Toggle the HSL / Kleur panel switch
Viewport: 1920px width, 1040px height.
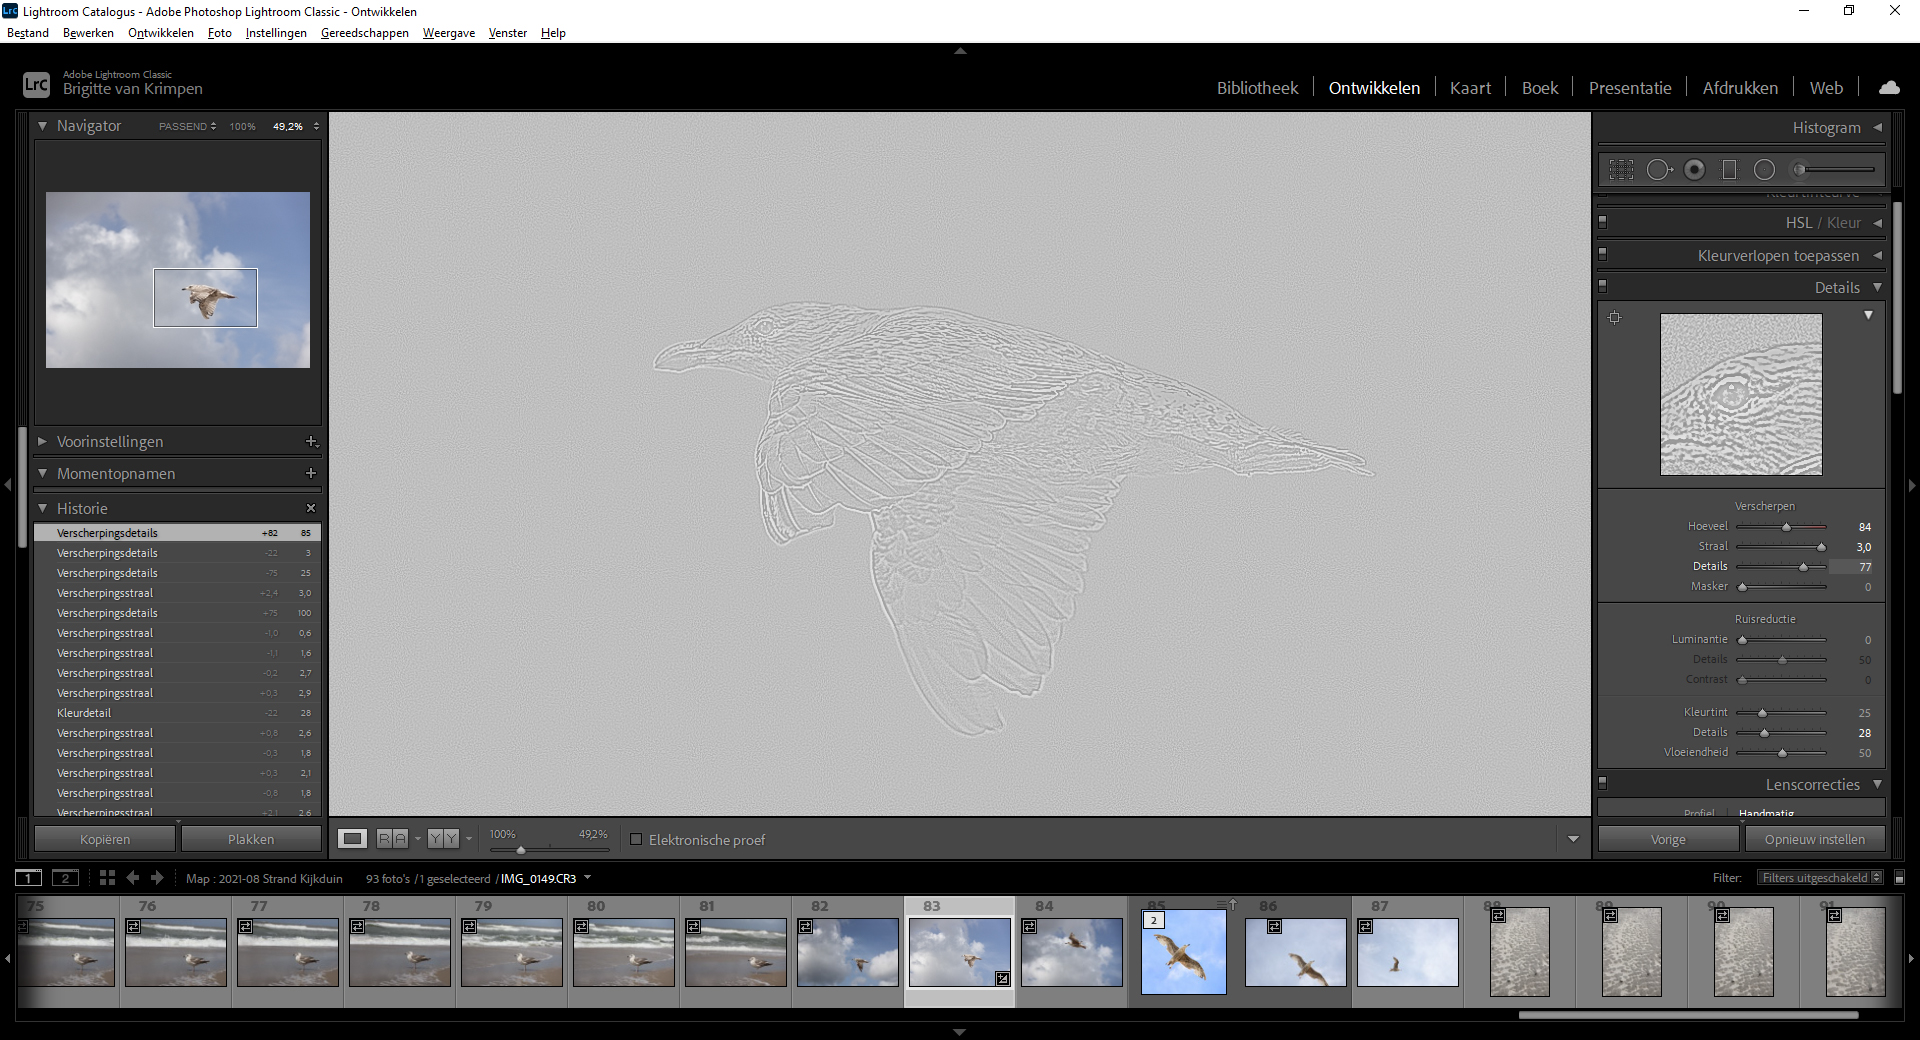[1602, 222]
